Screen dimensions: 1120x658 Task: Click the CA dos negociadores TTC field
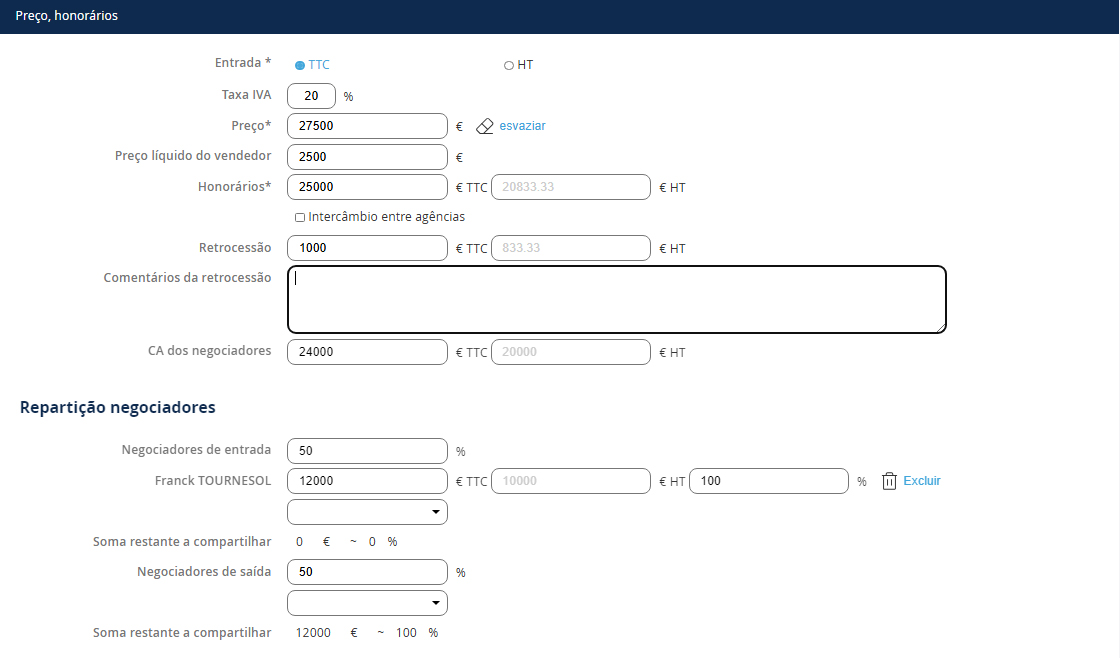click(367, 352)
